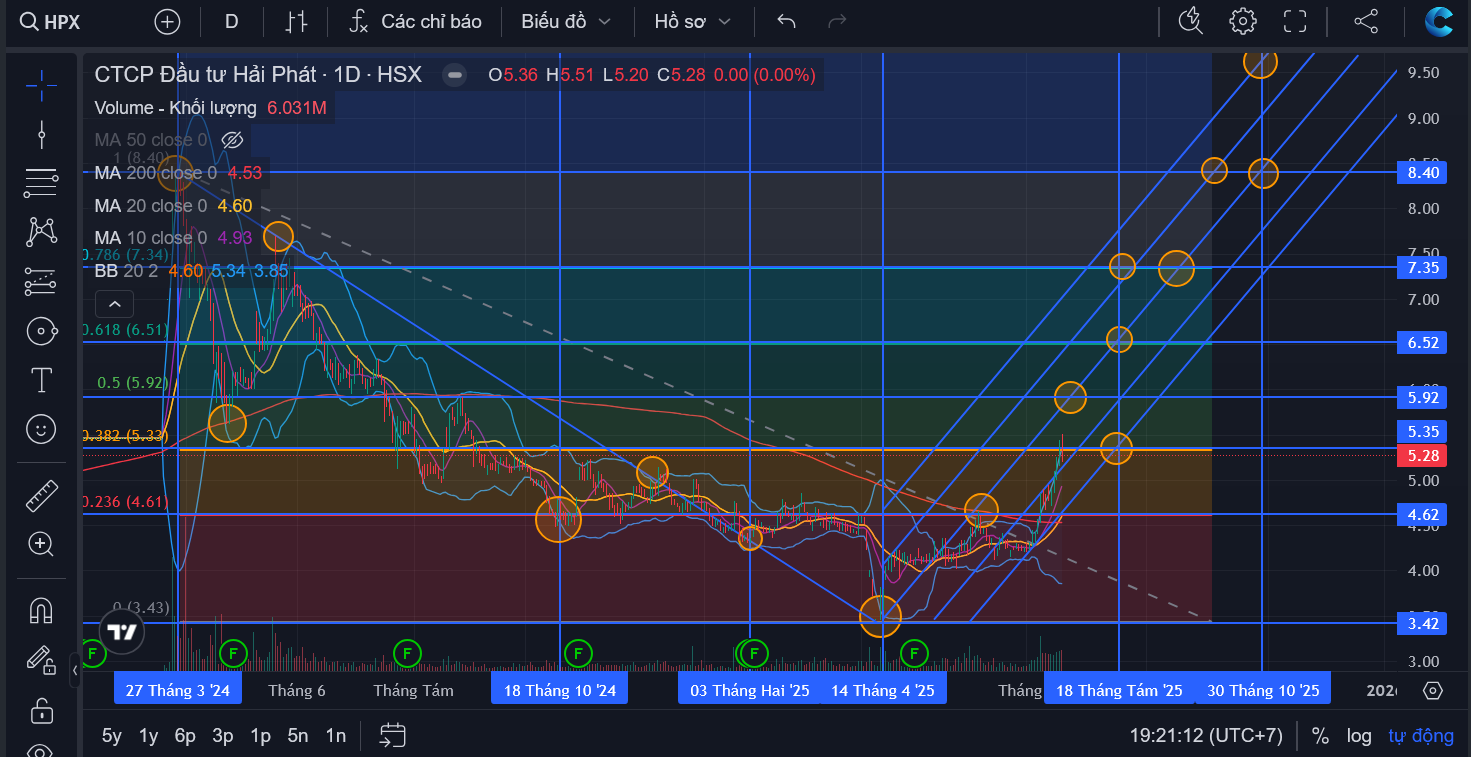Screen dimensions: 1471x757
Task: Select the trend line drawing tool
Action: [41, 134]
